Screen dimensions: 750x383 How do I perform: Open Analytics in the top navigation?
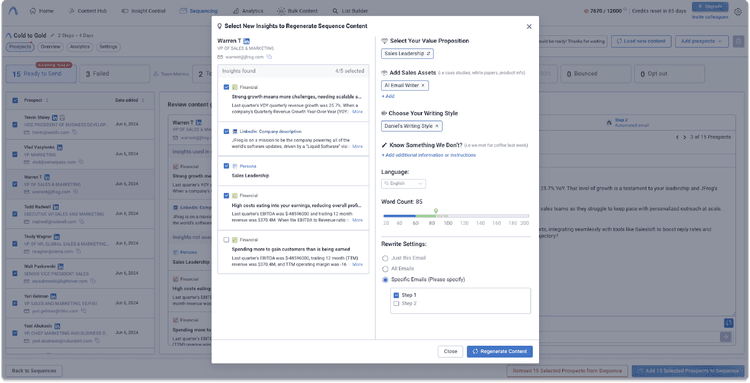pyautogui.click(x=248, y=11)
